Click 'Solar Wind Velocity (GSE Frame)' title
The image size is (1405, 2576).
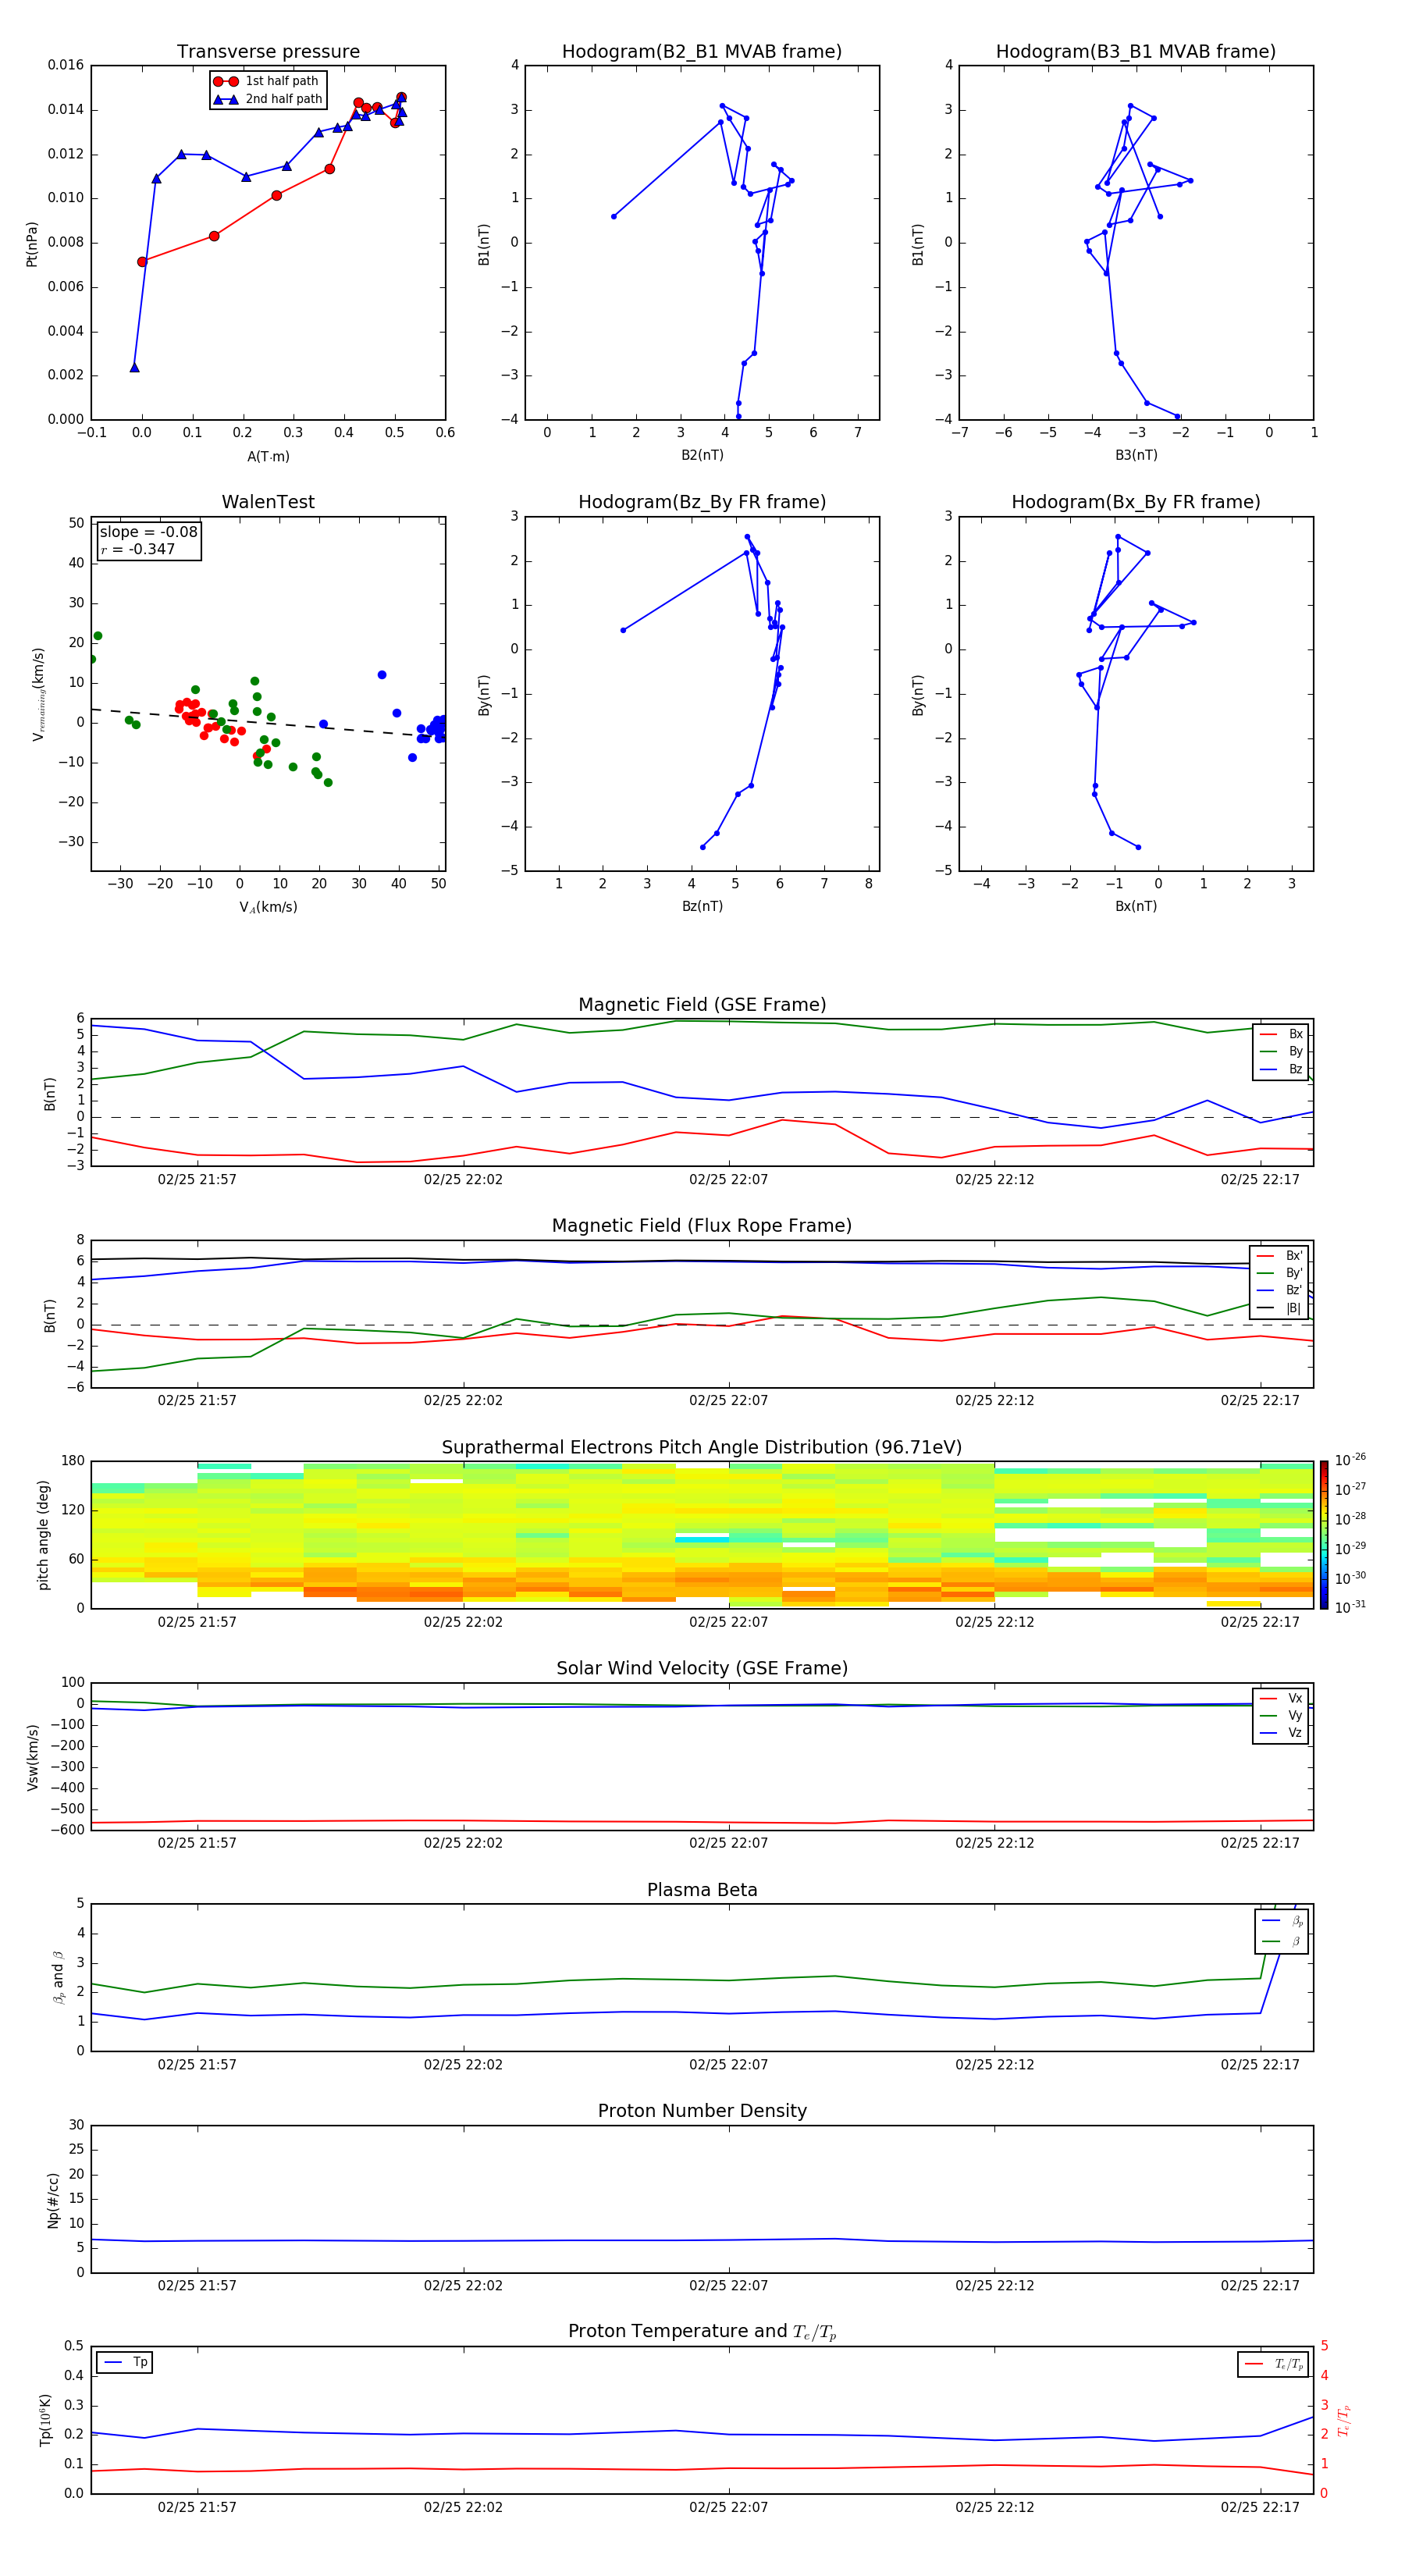(x=702, y=1668)
